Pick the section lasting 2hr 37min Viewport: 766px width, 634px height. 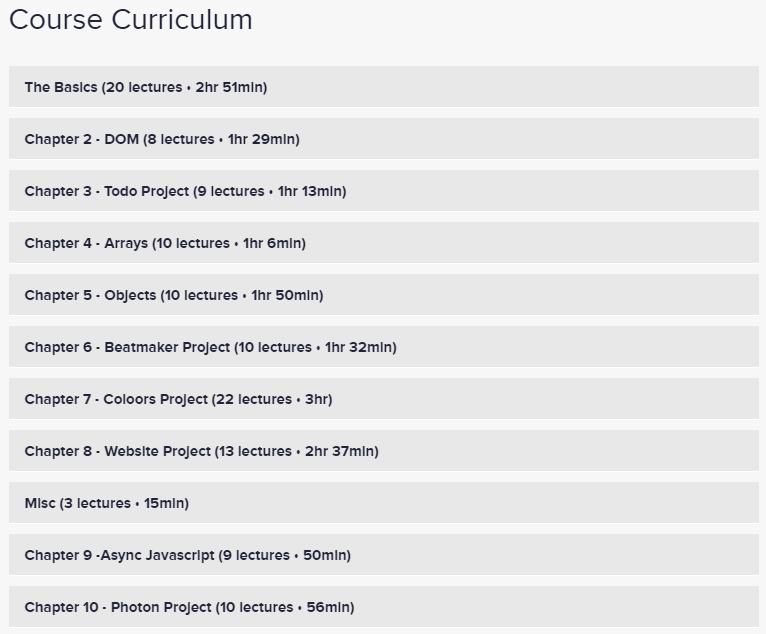click(383, 451)
